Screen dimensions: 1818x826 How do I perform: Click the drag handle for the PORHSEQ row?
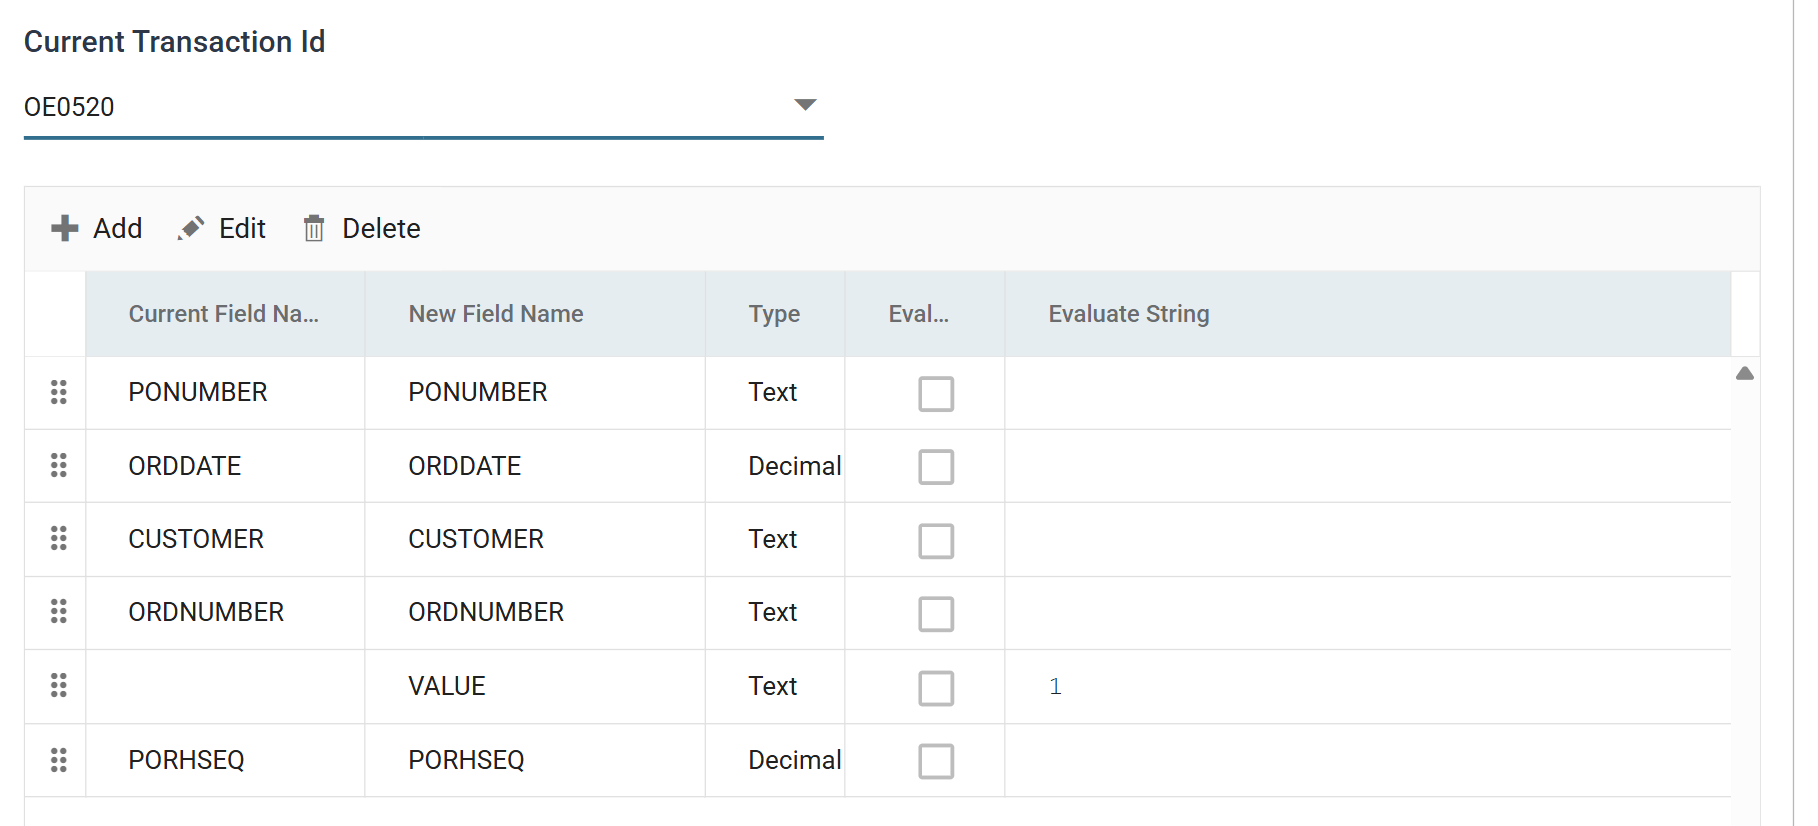pos(59,760)
